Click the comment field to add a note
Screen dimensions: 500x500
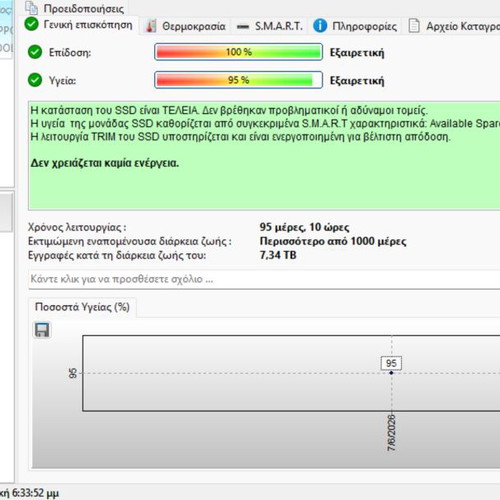click(x=264, y=279)
